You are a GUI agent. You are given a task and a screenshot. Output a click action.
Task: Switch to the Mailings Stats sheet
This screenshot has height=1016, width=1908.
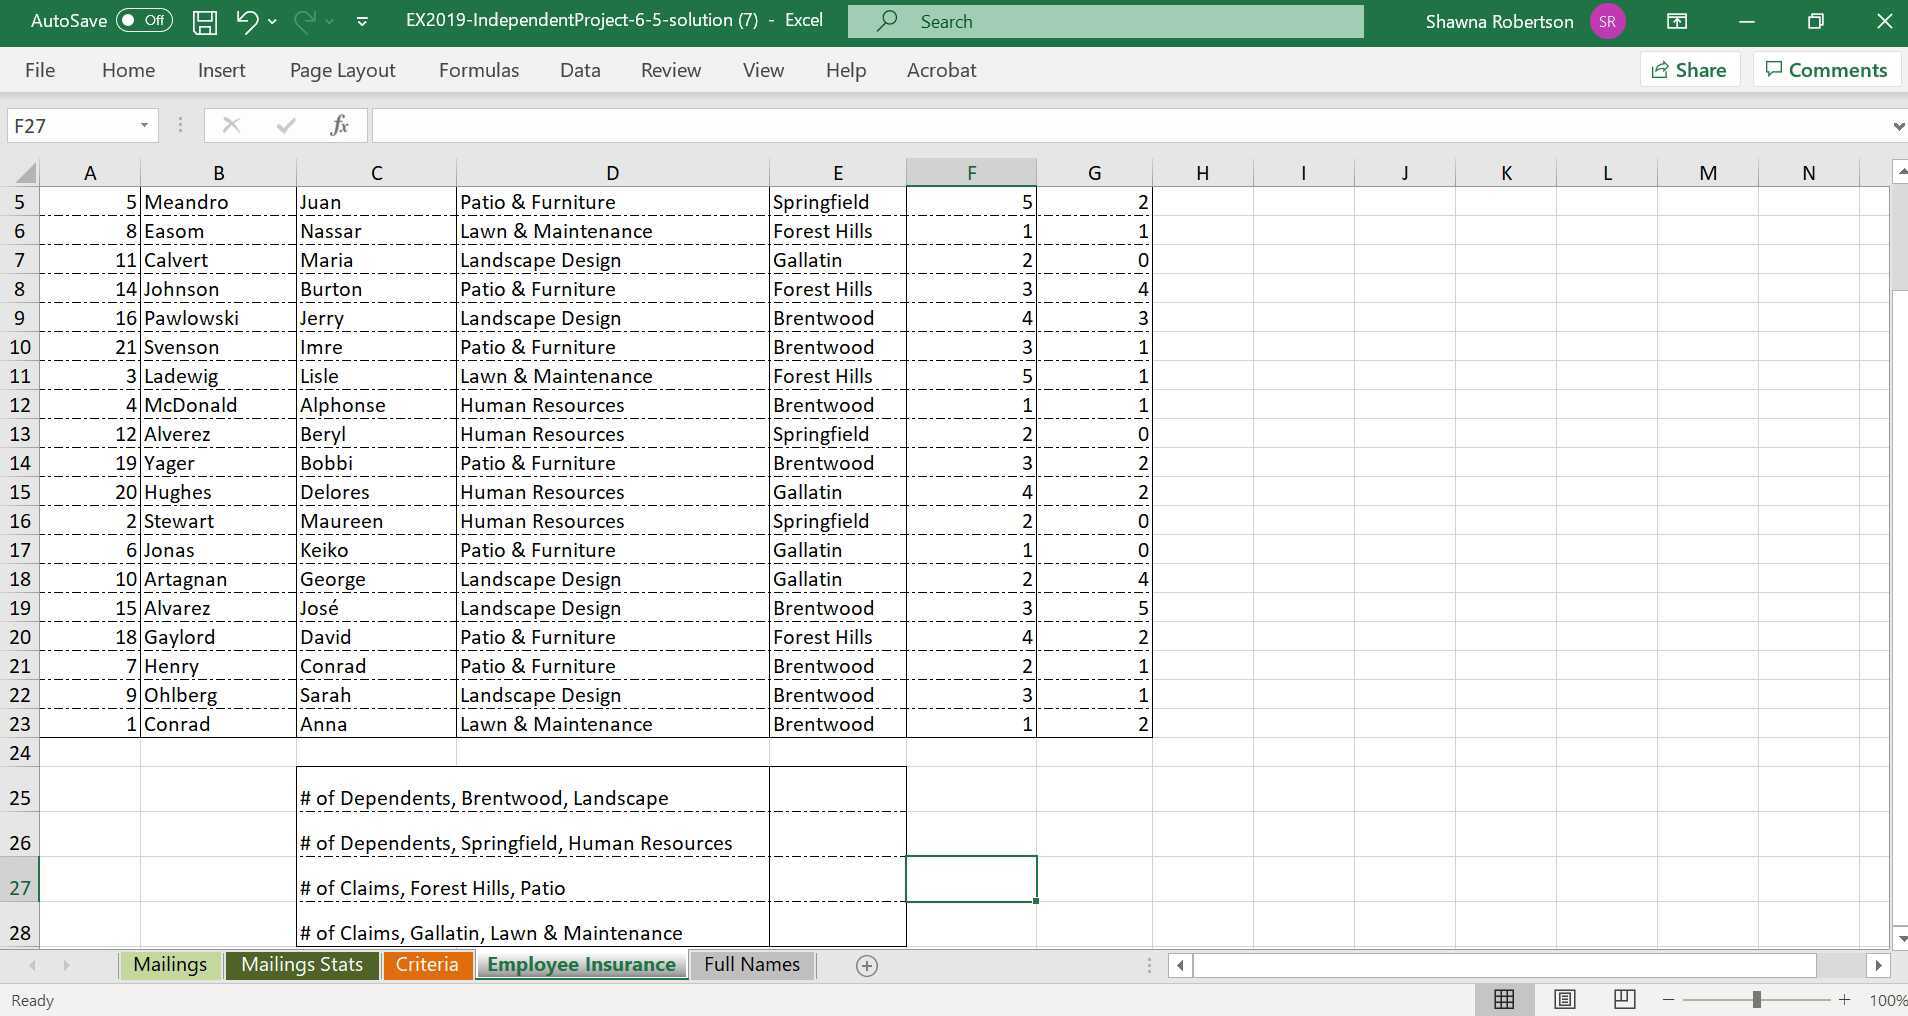click(x=302, y=965)
